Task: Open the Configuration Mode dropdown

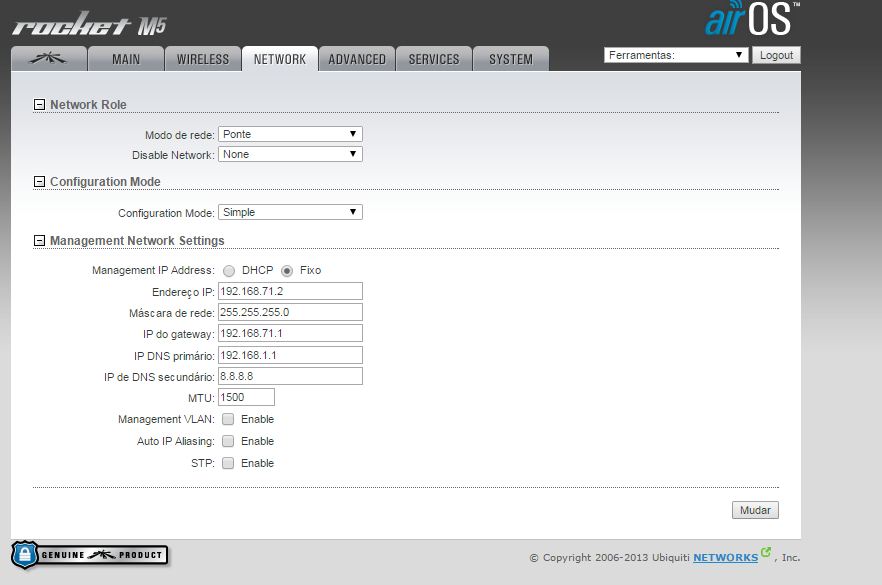Action: click(x=290, y=212)
